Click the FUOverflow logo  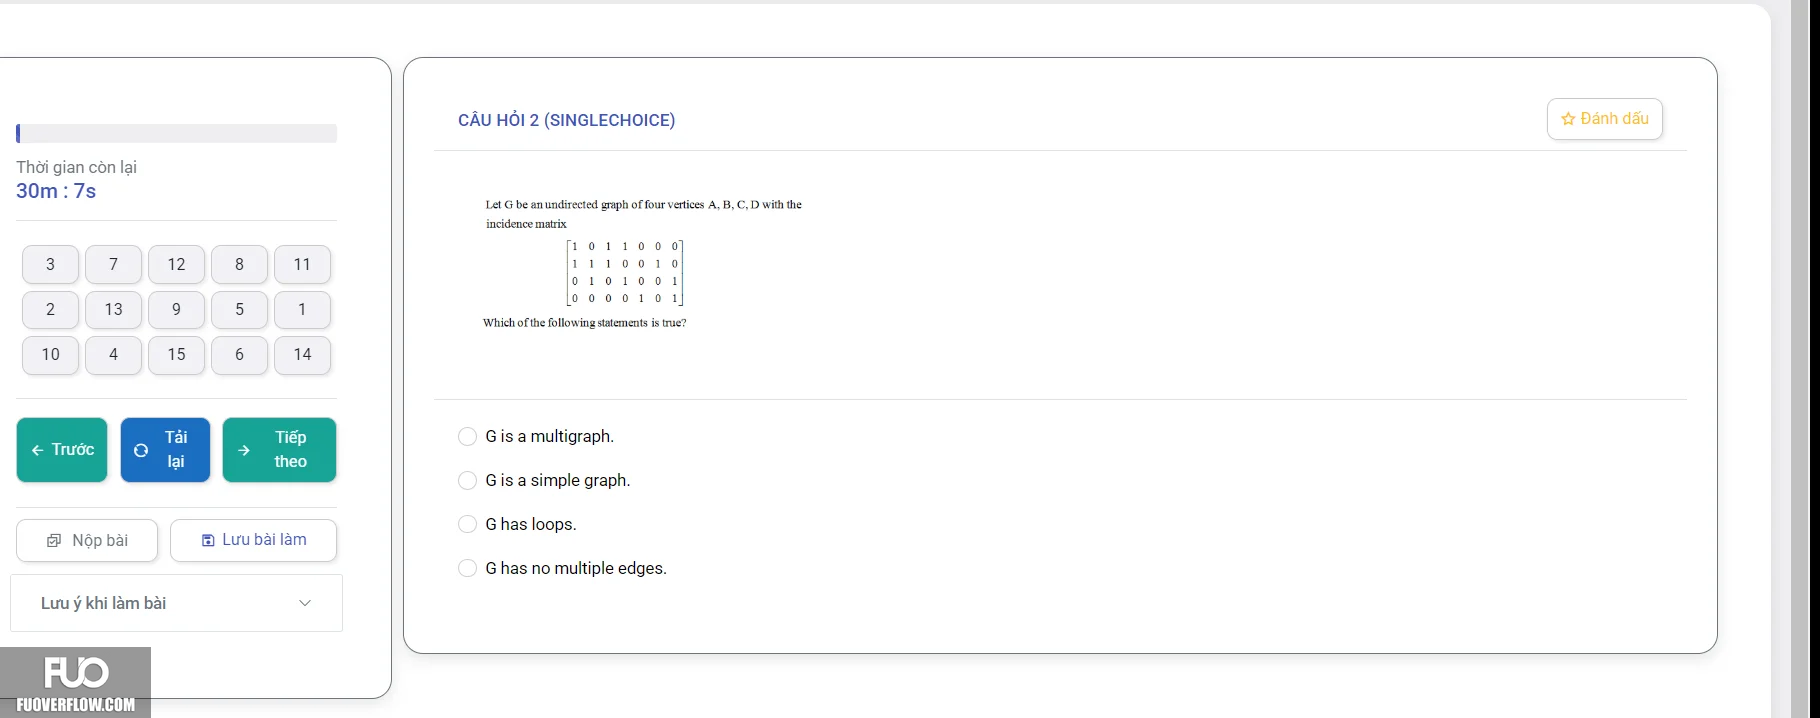point(76,683)
